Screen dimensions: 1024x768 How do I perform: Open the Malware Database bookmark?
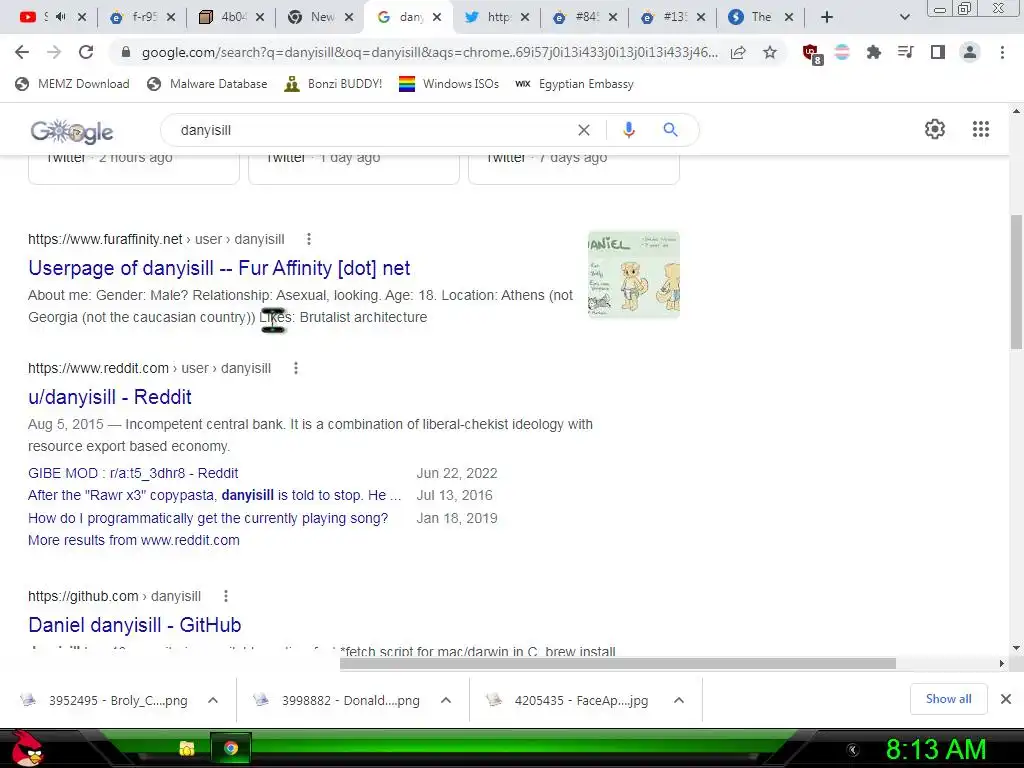pos(208,84)
